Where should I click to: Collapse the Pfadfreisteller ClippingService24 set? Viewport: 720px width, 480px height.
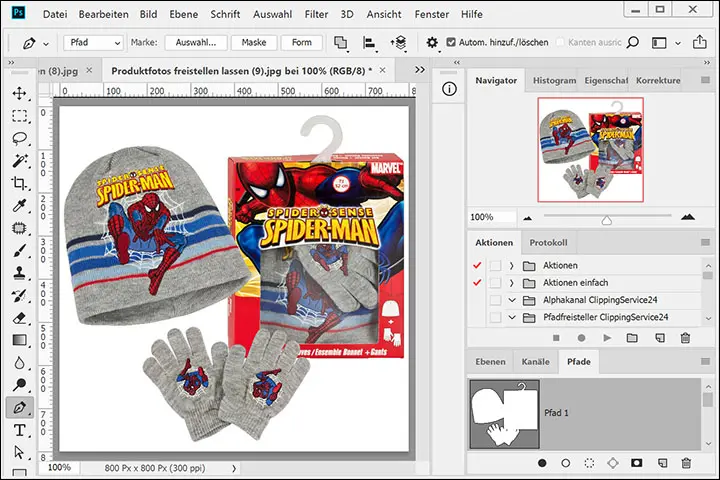pyautogui.click(x=511, y=318)
